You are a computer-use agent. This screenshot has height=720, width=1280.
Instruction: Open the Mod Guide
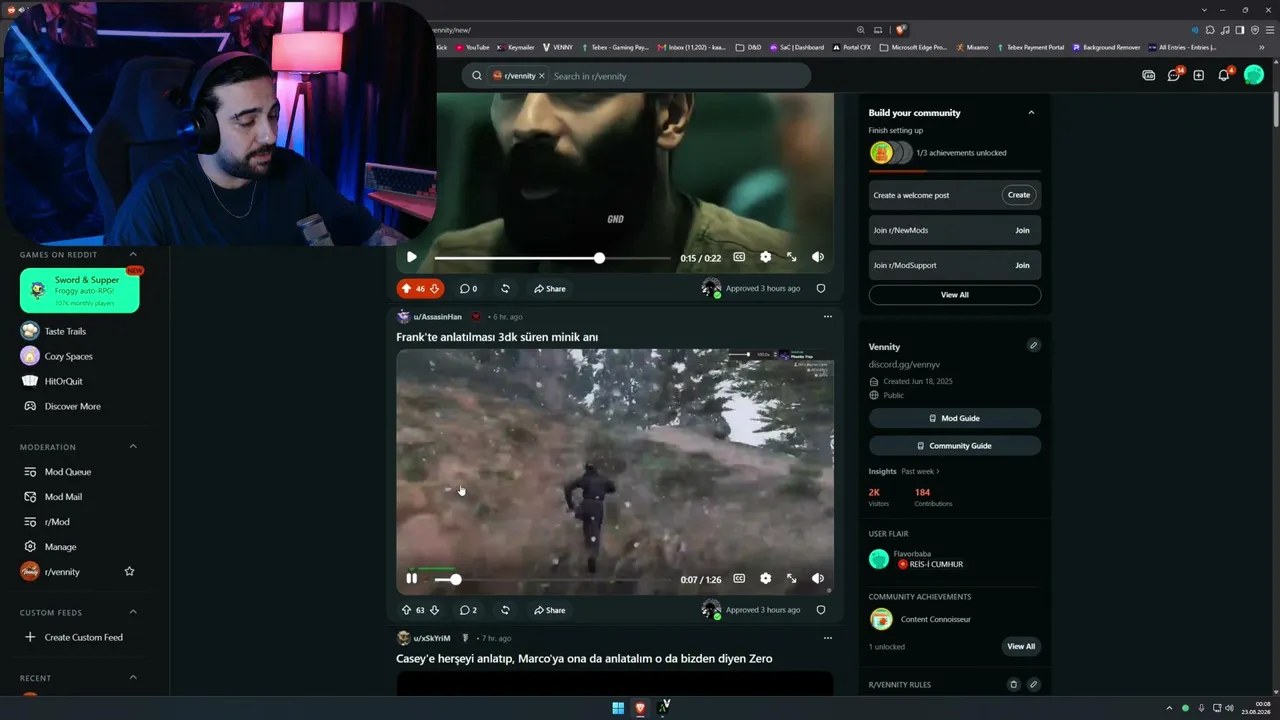pyautogui.click(x=955, y=418)
